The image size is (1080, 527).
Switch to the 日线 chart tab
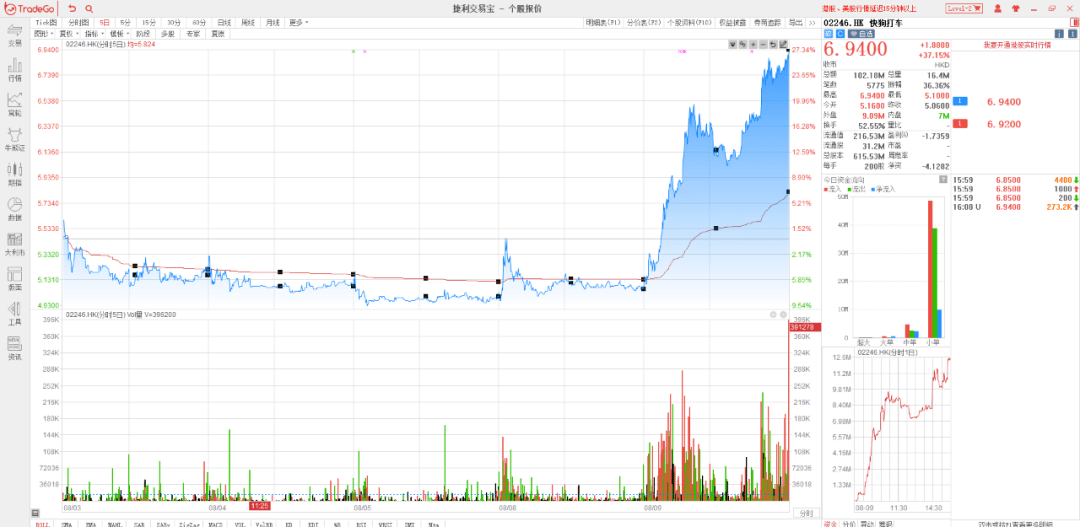[224, 22]
